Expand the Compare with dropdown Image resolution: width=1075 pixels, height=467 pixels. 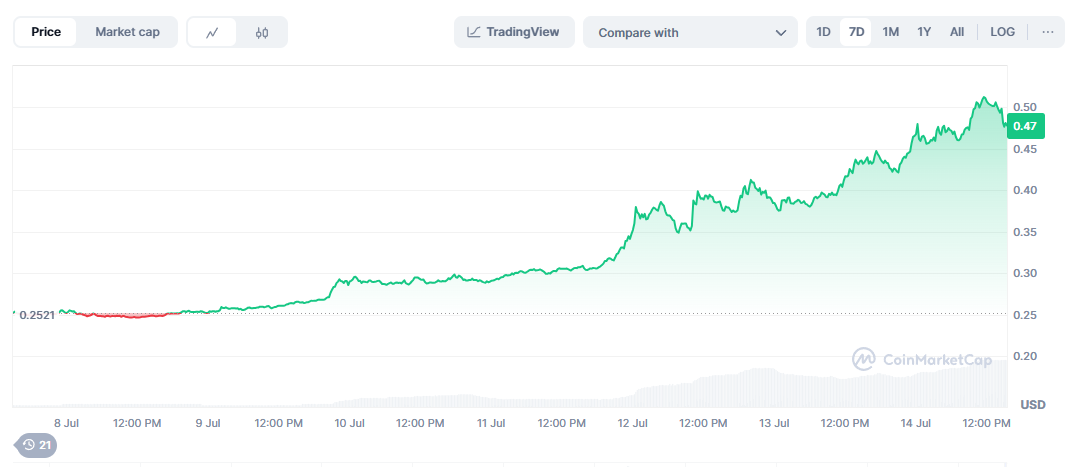coord(690,32)
